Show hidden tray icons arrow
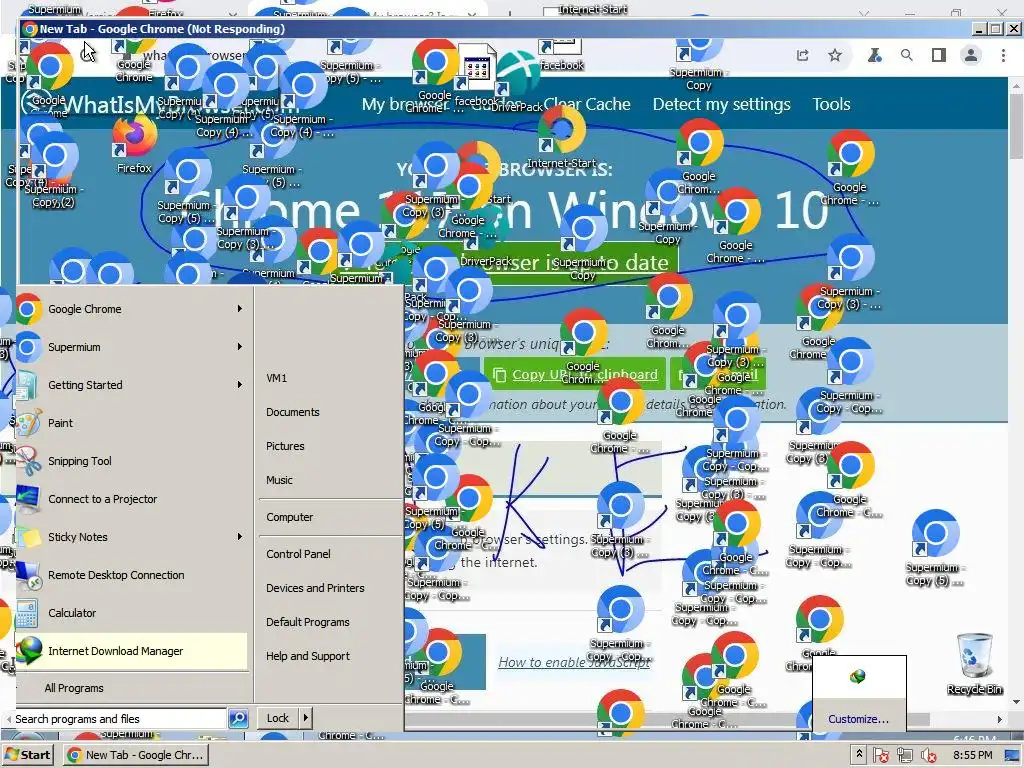Viewport: 1024px width, 768px height. 859,754
